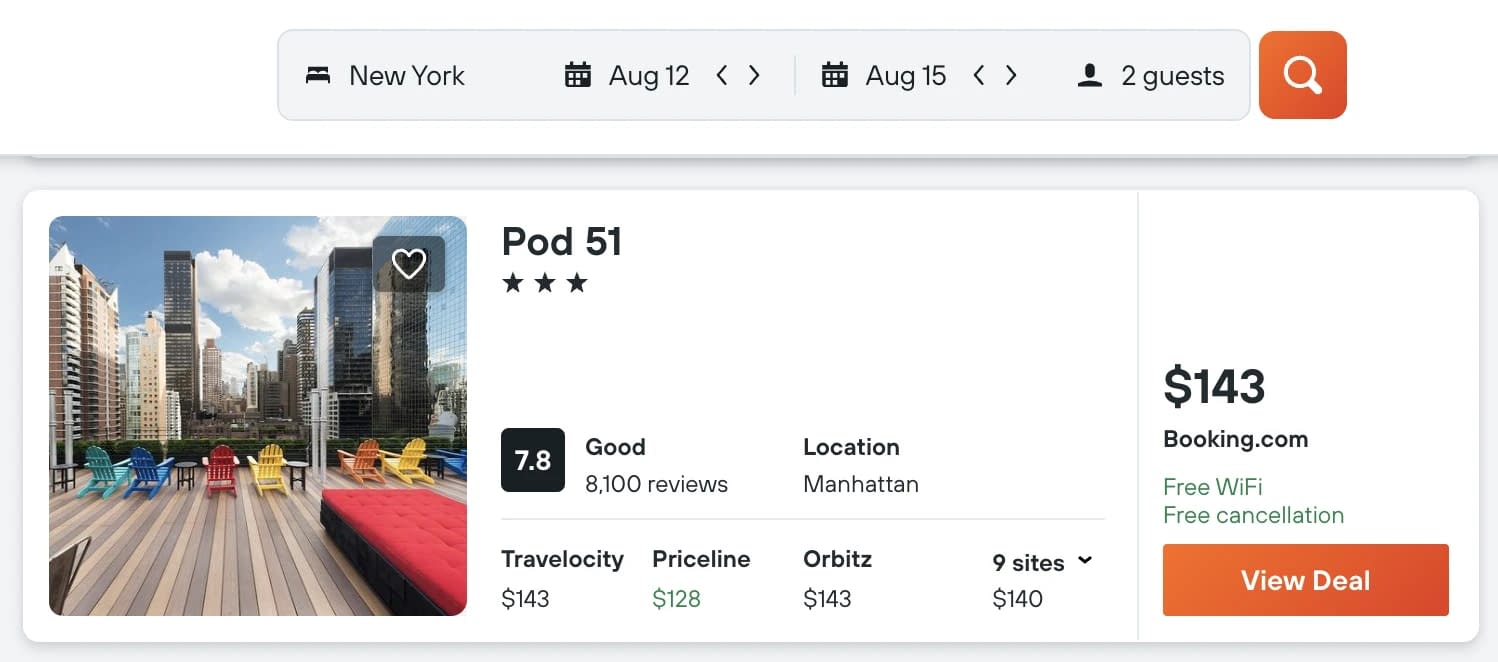Move the Aug 15 check-out date back one day
Screen dimensions: 1498x662
979,75
